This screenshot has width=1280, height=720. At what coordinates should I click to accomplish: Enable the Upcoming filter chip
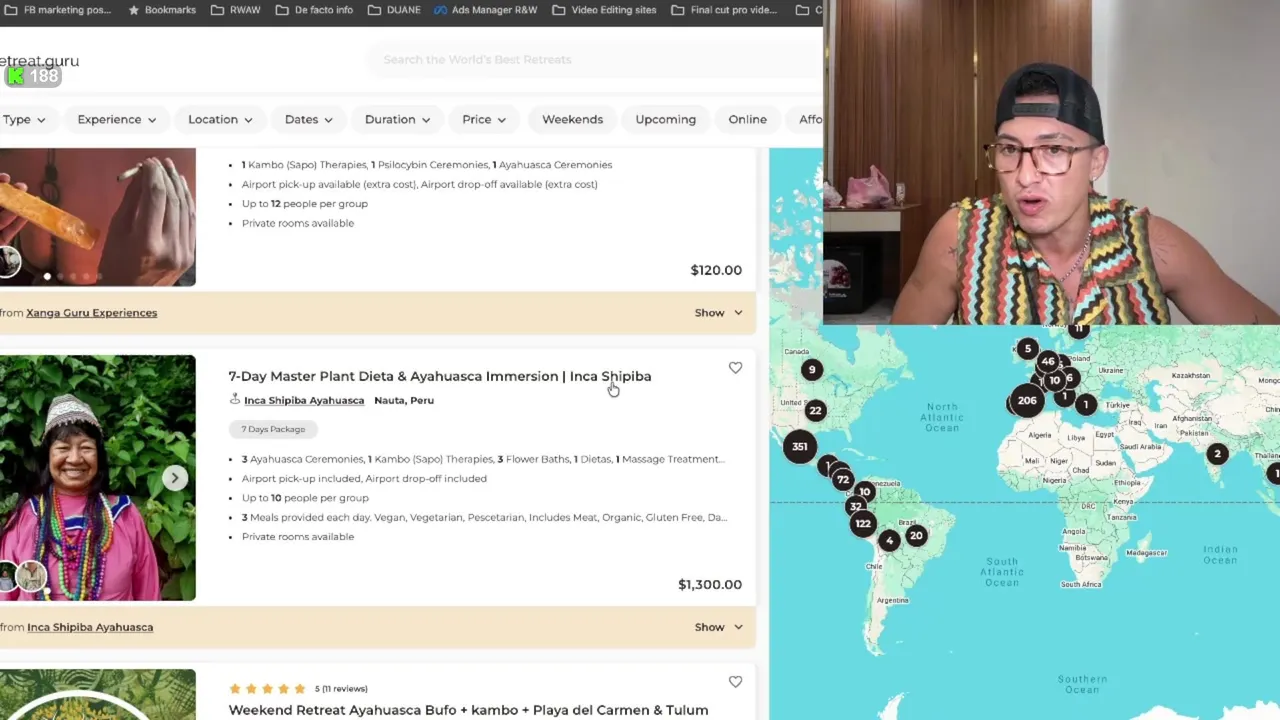[x=665, y=119]
